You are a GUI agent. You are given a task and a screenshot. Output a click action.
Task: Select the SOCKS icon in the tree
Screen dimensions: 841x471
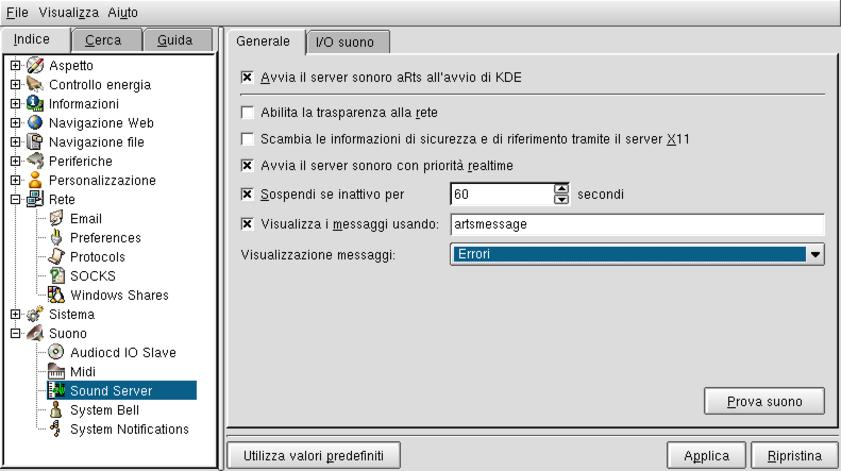click(x=57, y=276)
